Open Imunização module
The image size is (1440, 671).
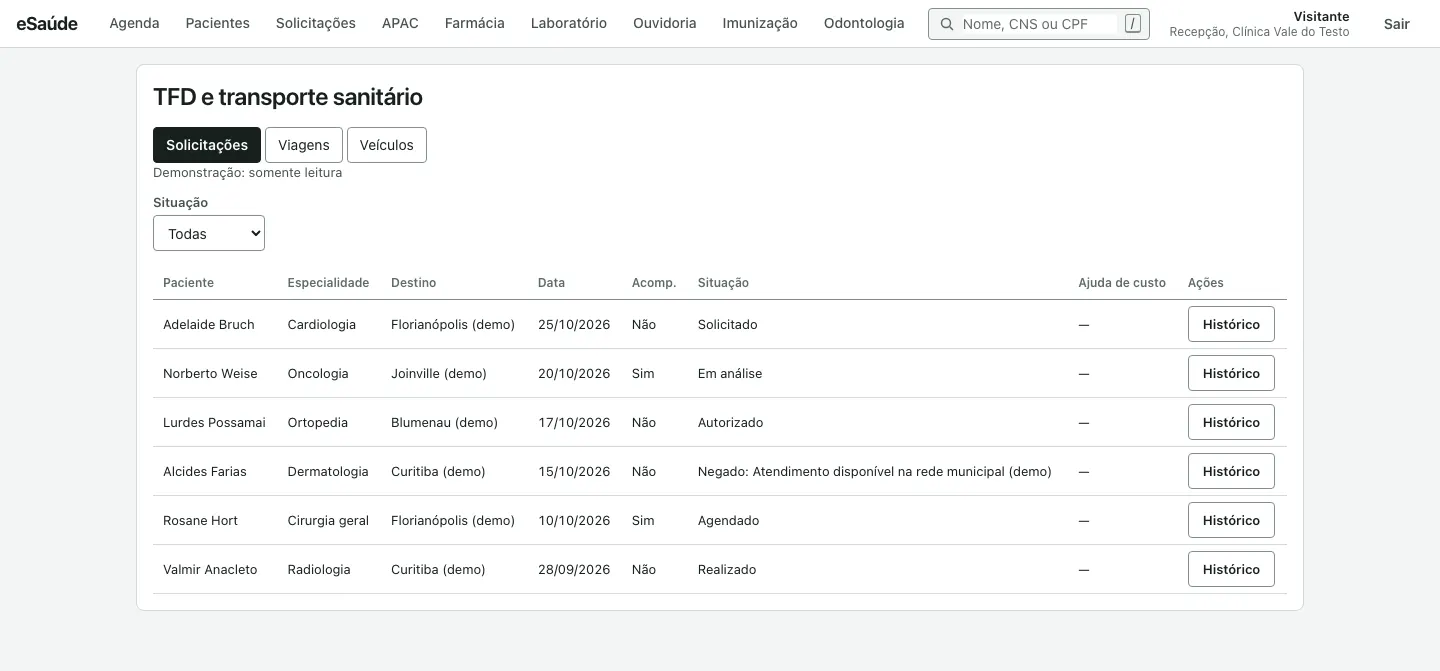760,23
